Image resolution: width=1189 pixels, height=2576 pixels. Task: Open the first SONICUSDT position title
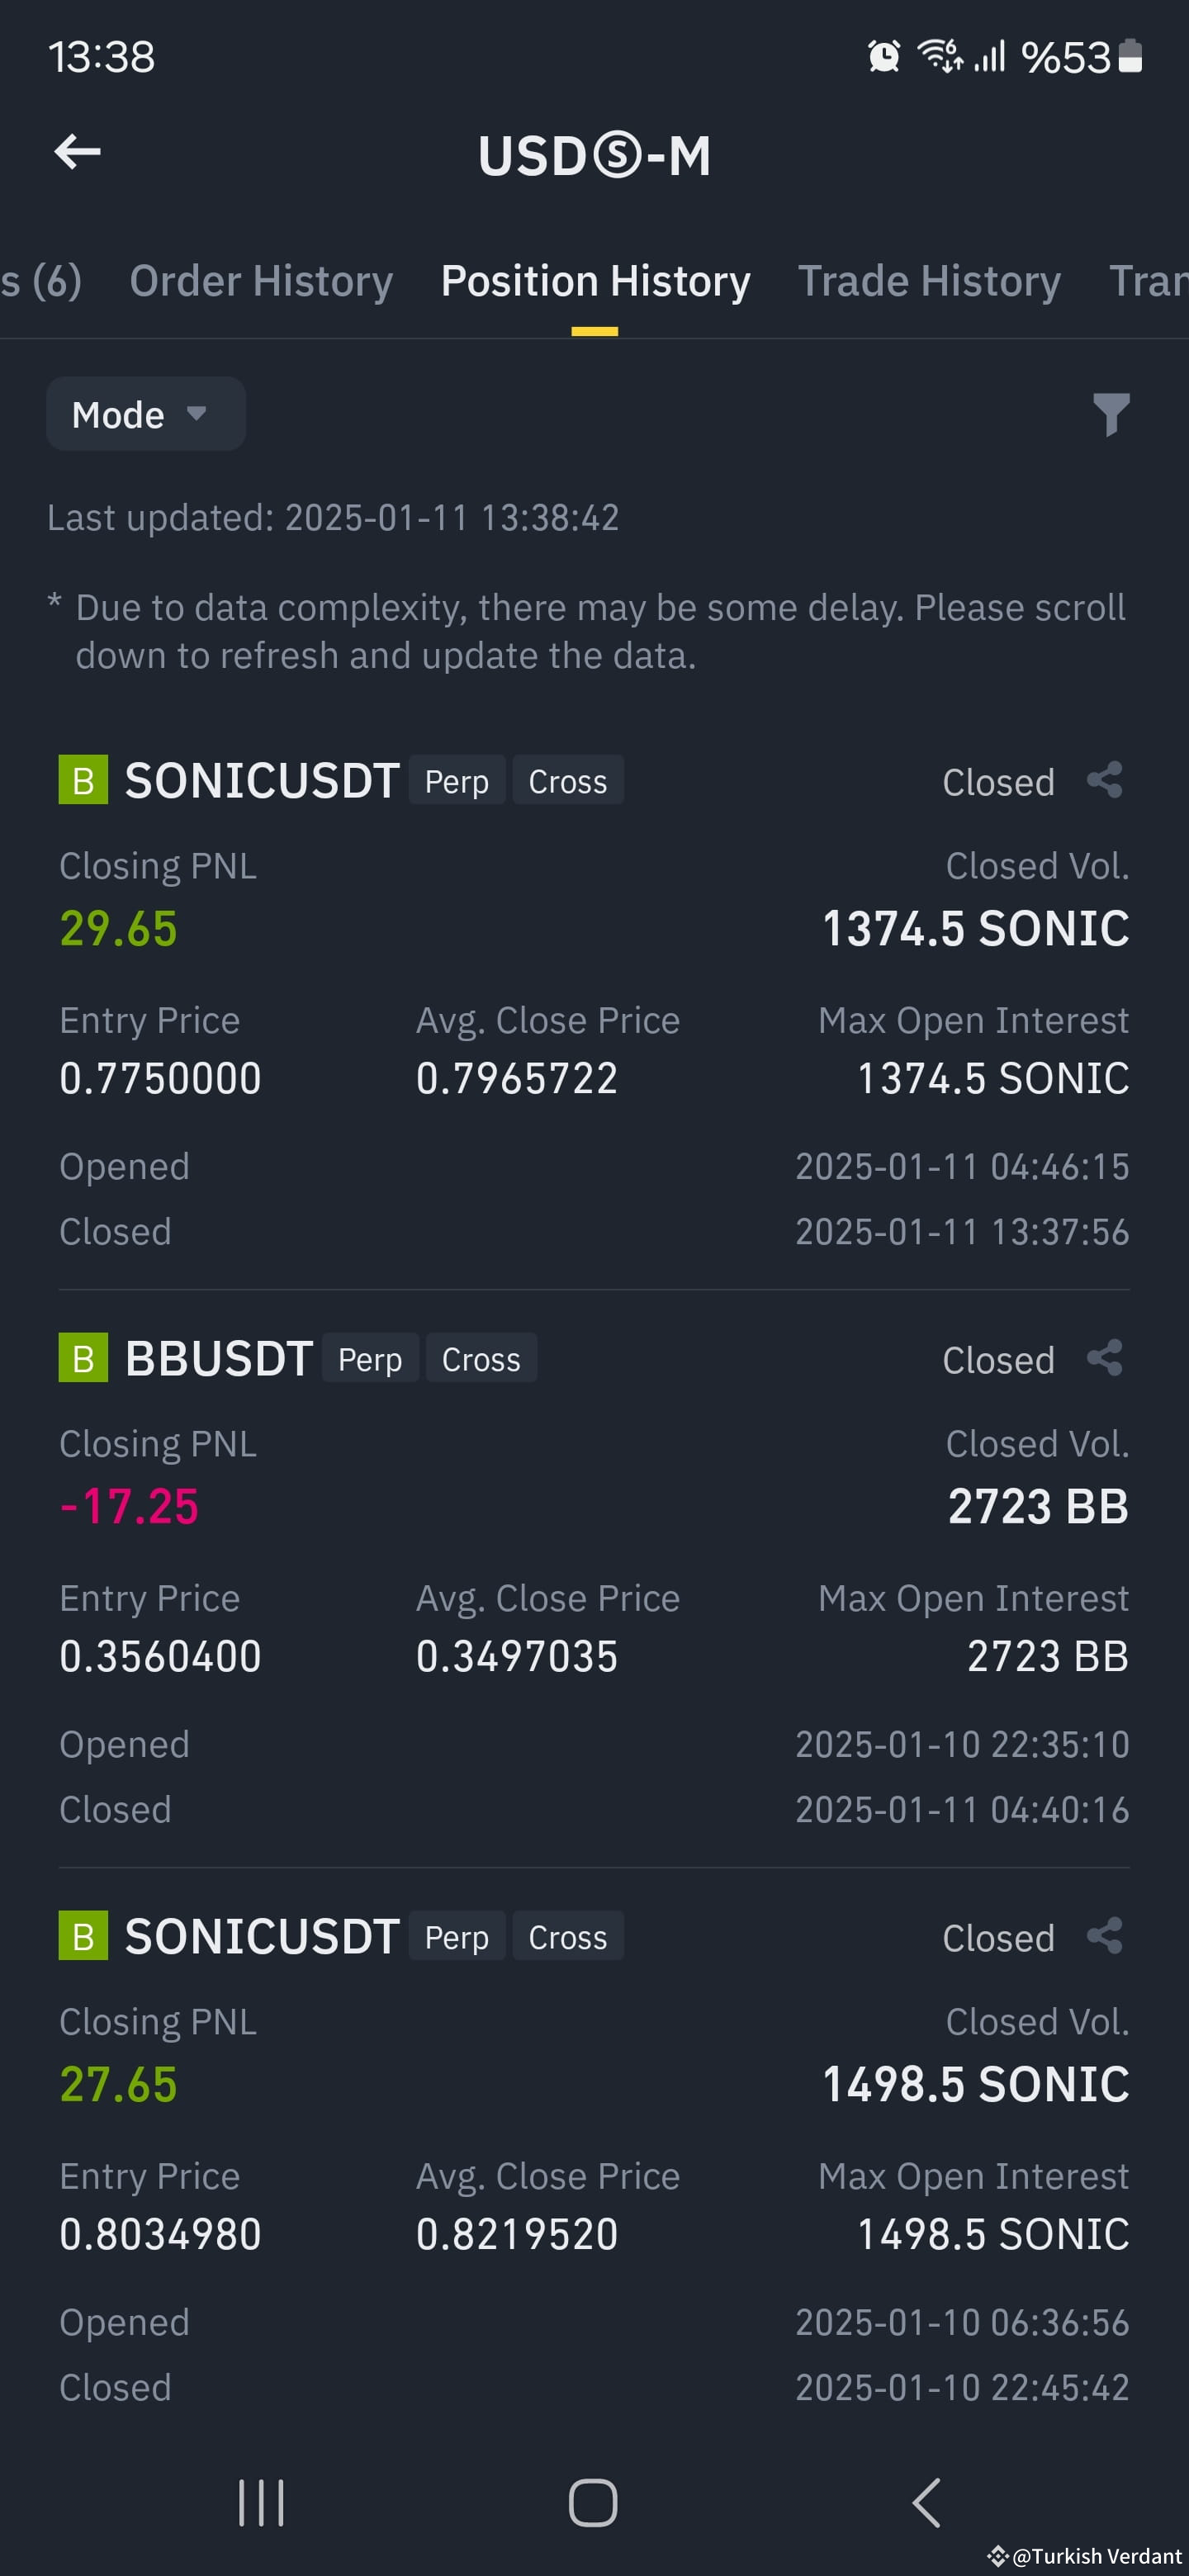coord(262,781)
